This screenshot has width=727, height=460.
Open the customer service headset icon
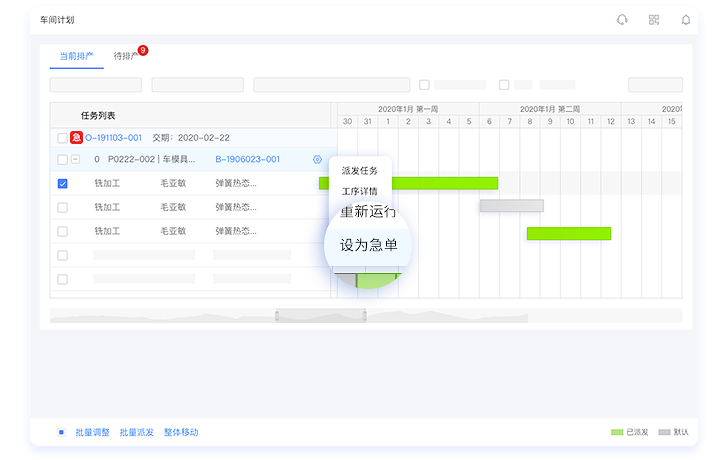pos(622,20)
